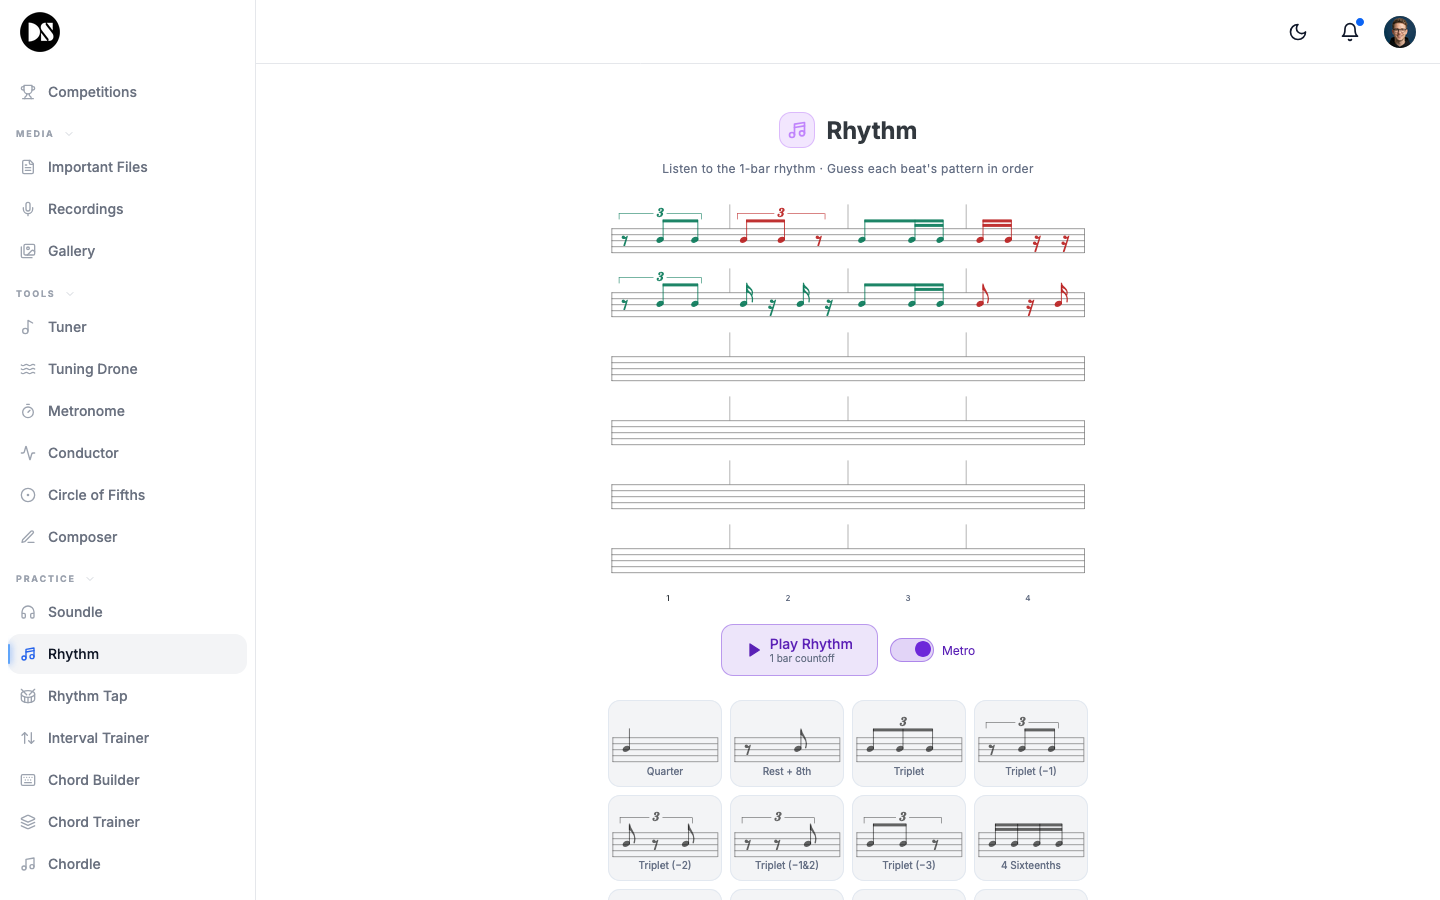Open the Tuner tool

pos(67,327)
